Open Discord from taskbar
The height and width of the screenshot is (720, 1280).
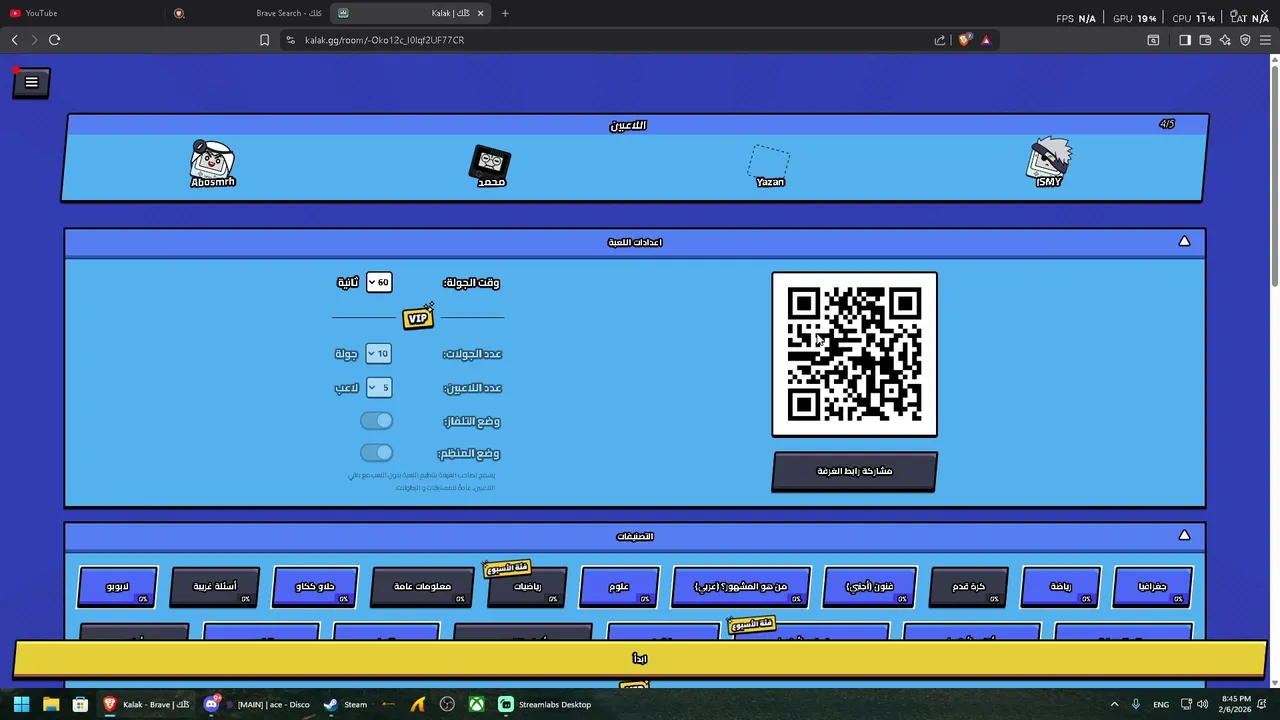[x=258, y=704]
